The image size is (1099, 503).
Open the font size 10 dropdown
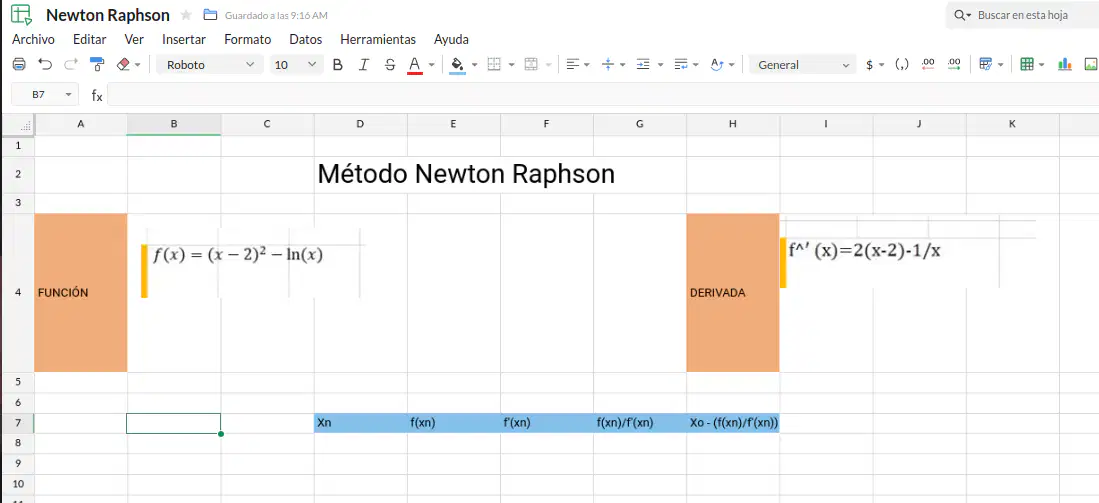[x=297, y=64]
